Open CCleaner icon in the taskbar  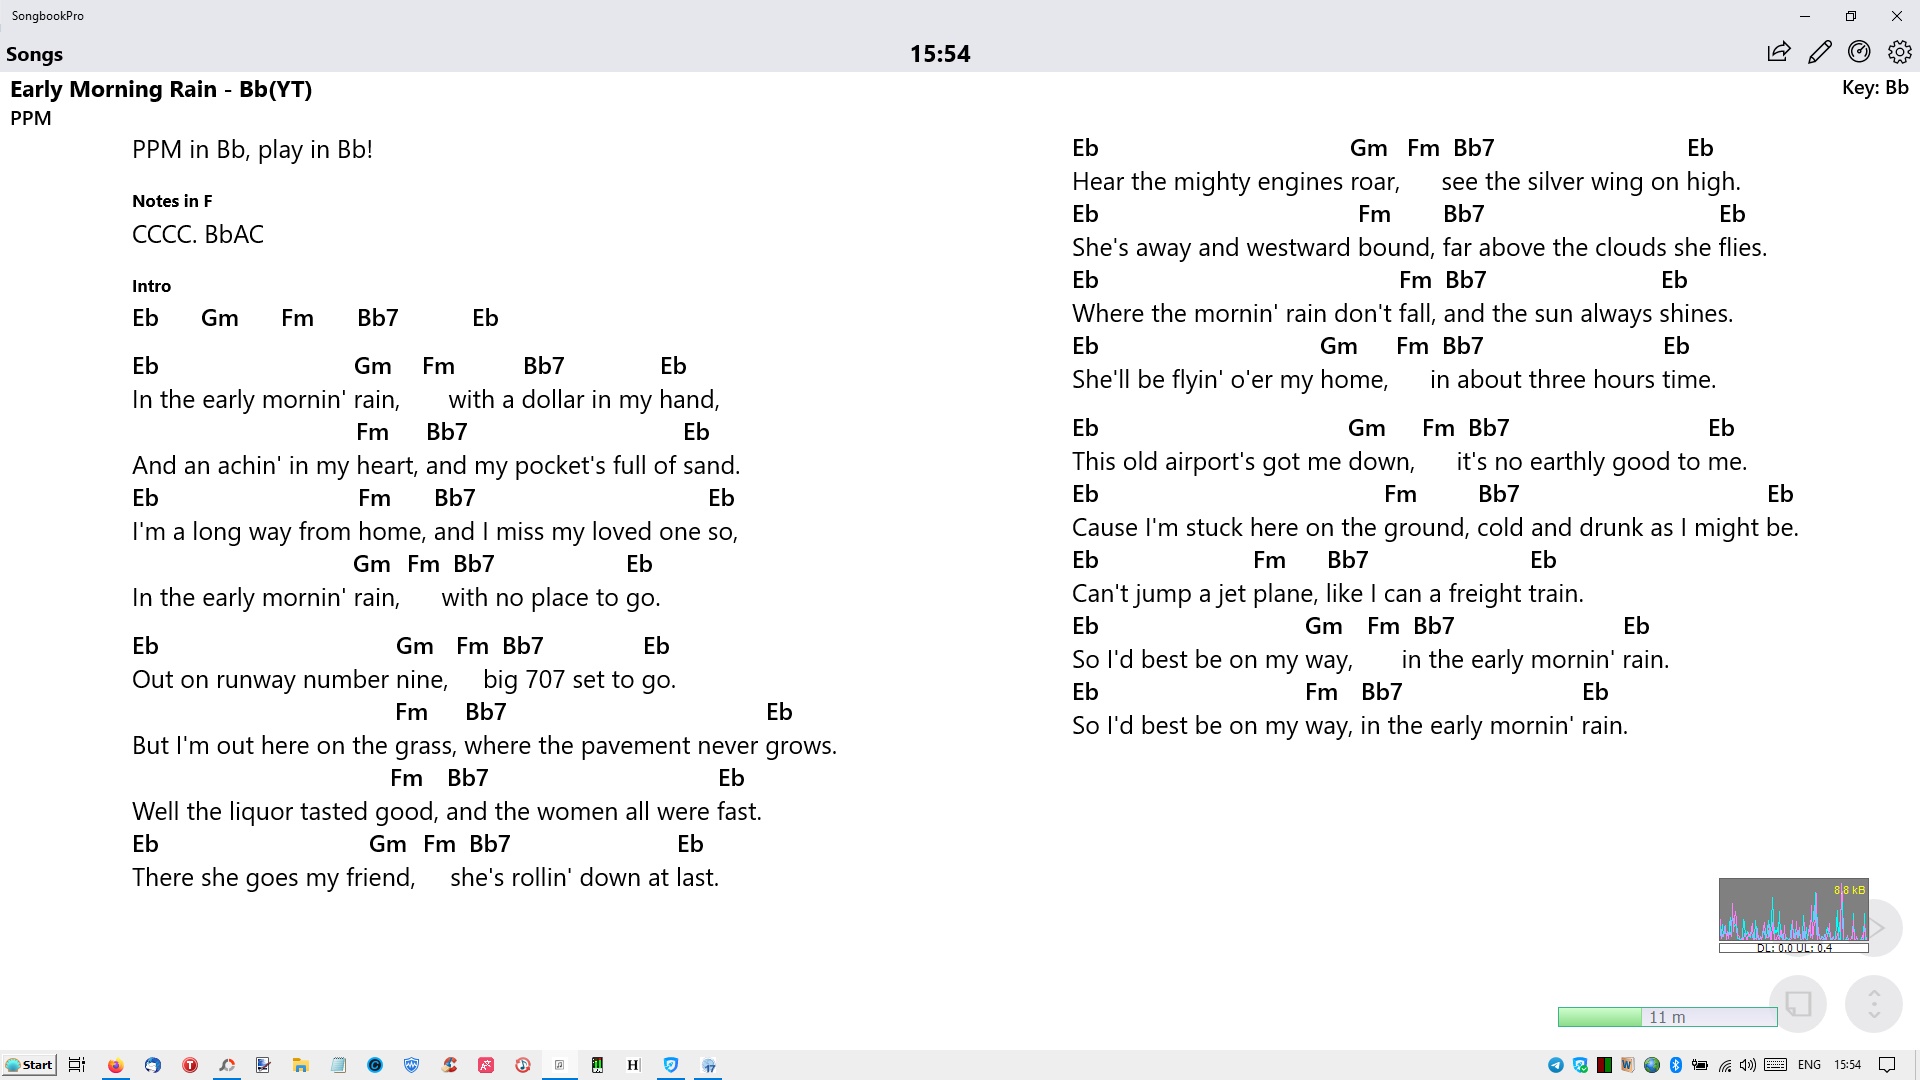[x=449, y=1065]
